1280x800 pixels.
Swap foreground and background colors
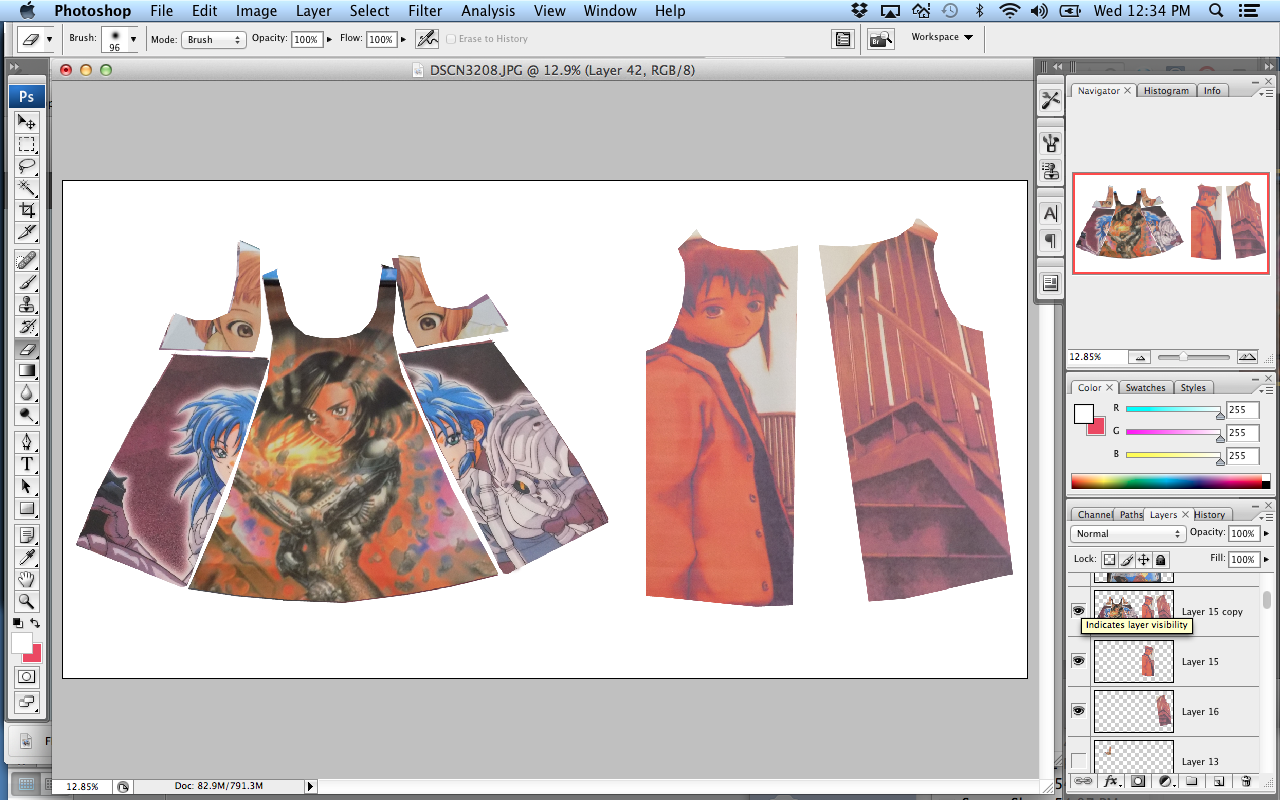[36, 623]
